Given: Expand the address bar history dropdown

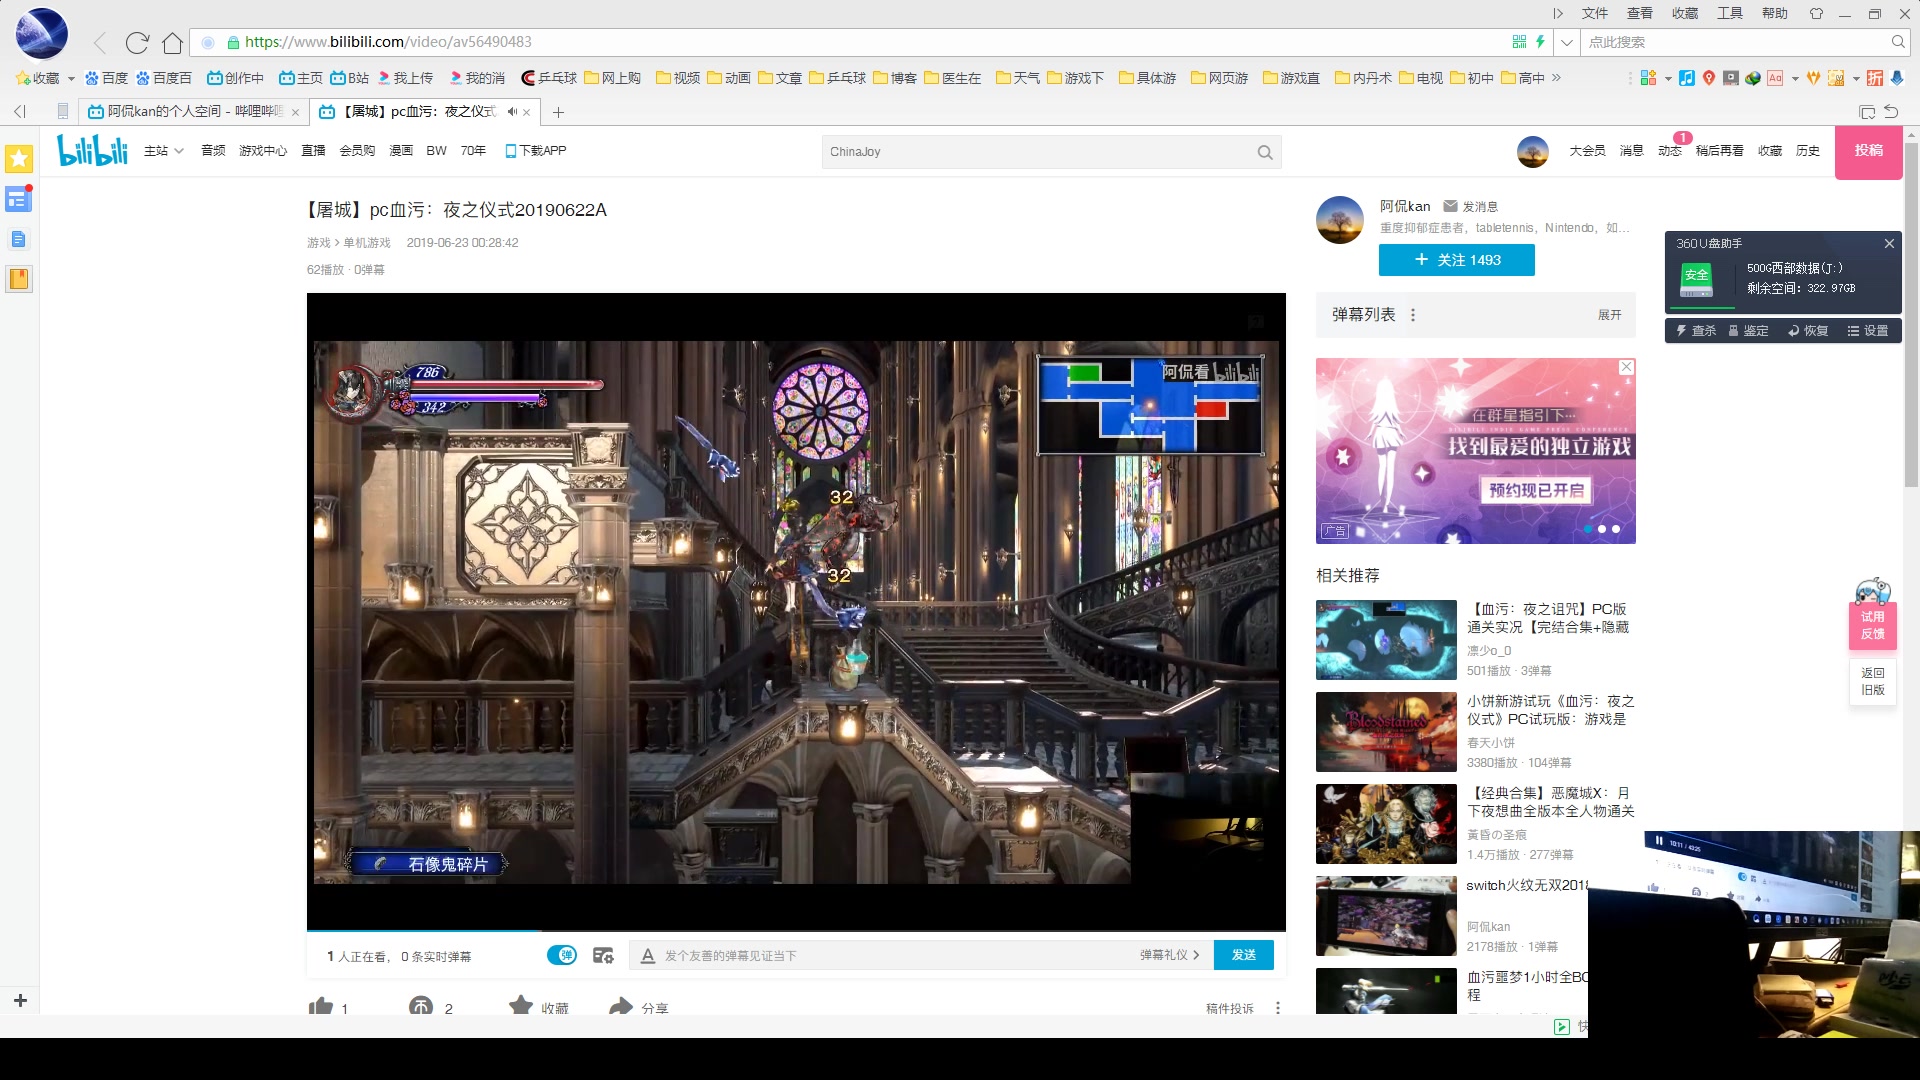Looking at the screenshot, I should pos(1567,42).
